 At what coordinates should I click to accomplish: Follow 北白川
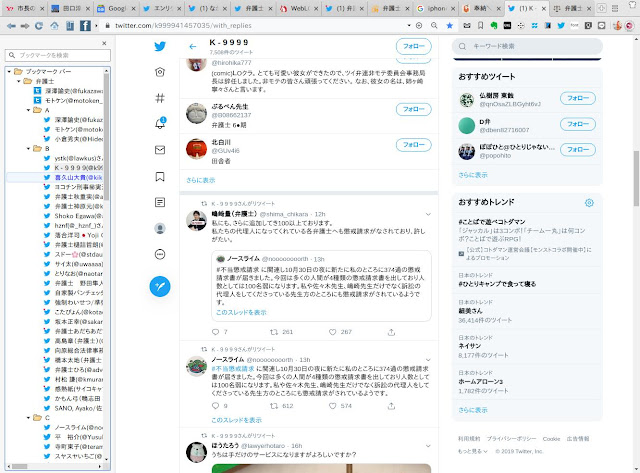pyautogui.click(x=413, y=145)
